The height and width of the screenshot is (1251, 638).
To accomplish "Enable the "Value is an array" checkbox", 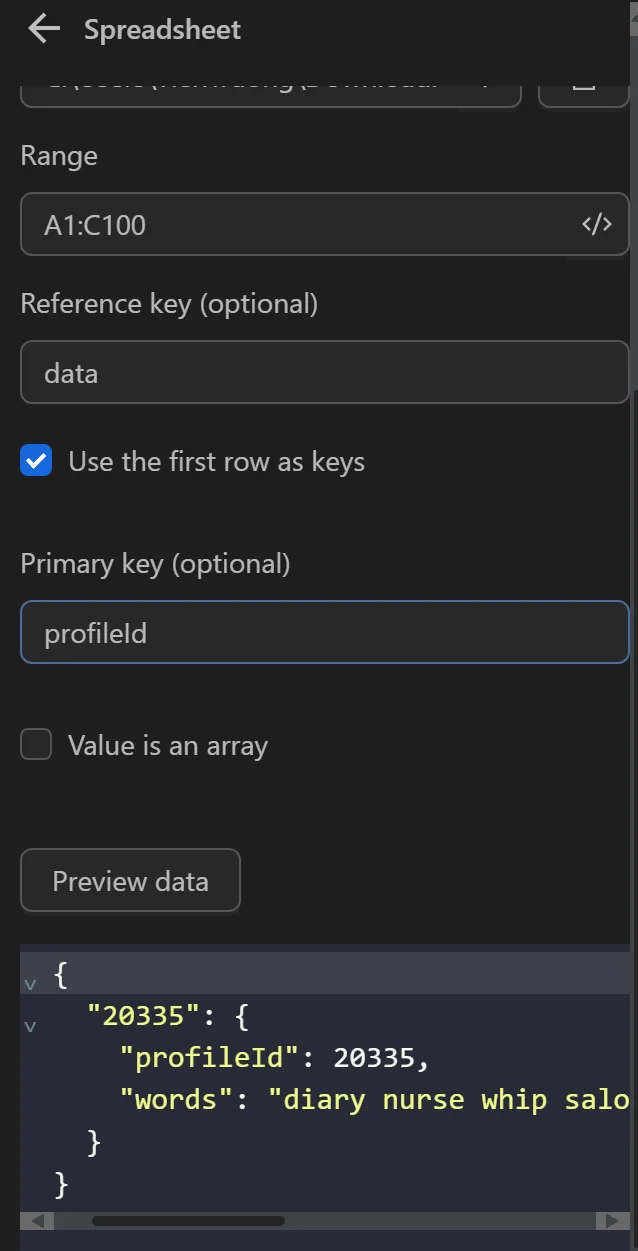I will 36,744.
